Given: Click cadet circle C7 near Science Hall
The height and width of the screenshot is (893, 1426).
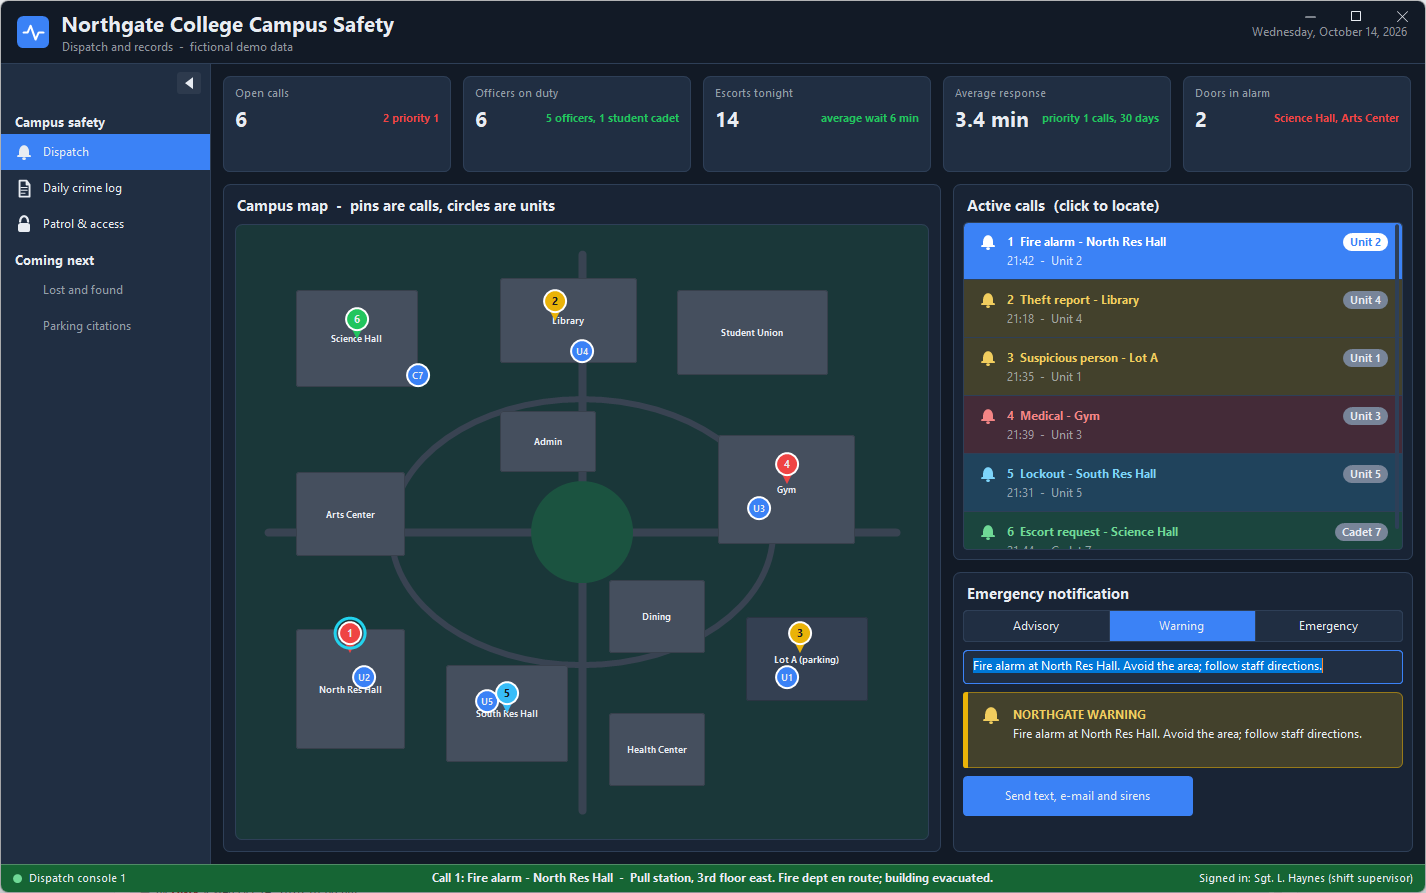Looking at the screenshot, I should point(418,375).
